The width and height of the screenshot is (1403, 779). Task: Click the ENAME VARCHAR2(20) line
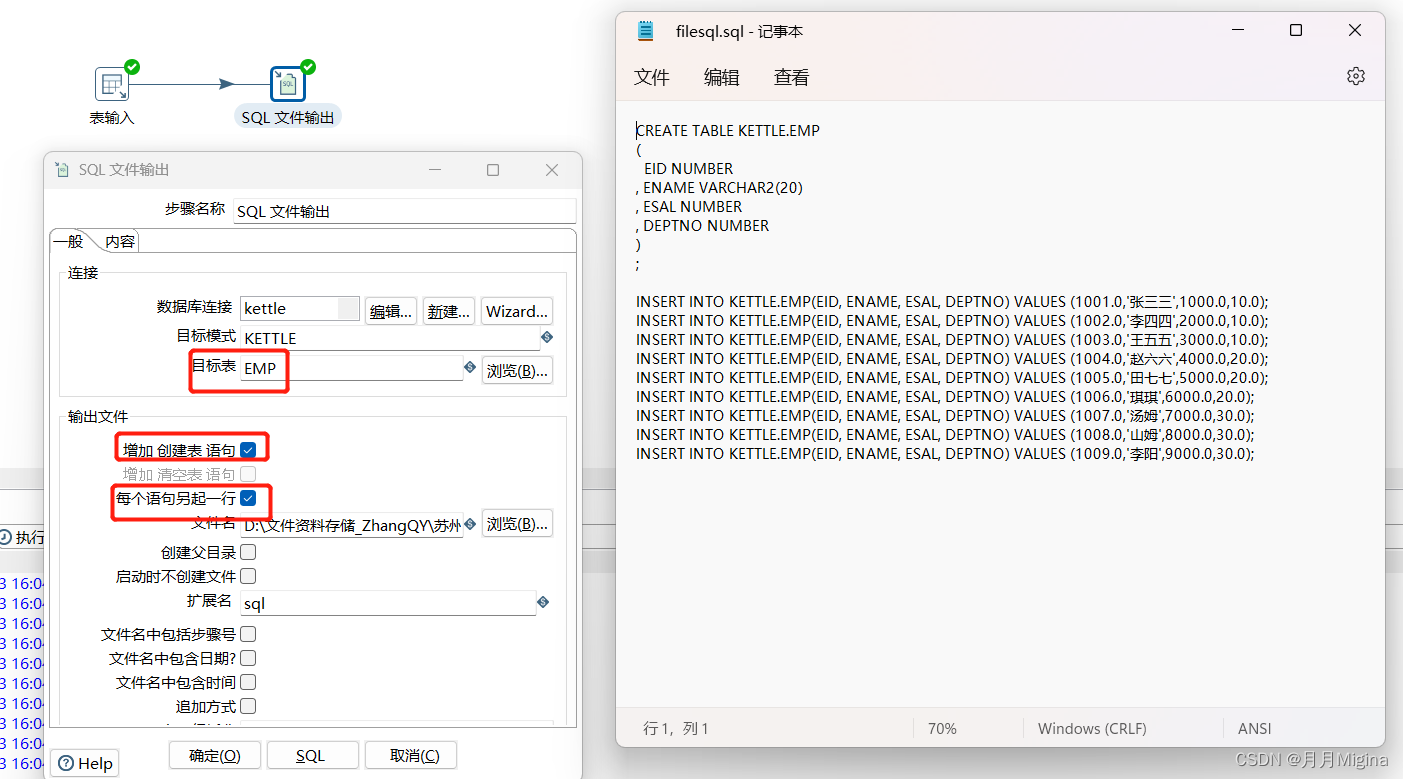719,187
